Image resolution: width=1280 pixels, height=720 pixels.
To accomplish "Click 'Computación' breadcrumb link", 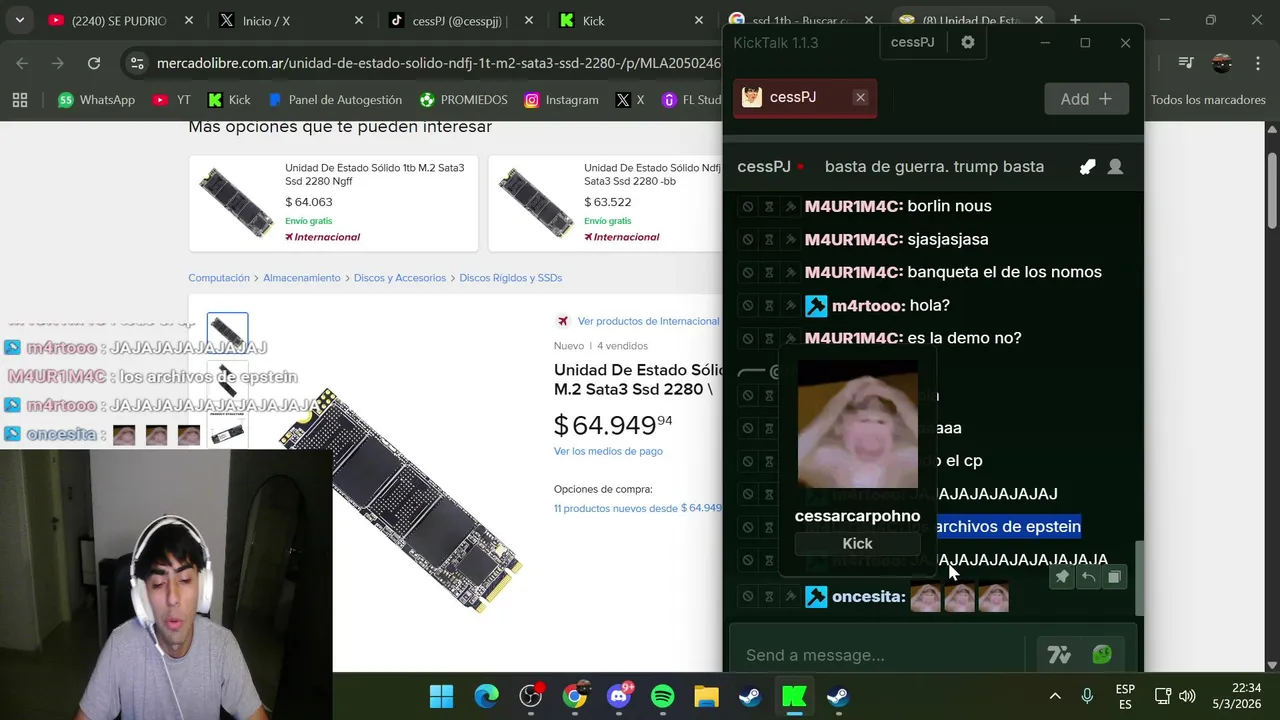I will pyautogui.click(x=219, y=278).
